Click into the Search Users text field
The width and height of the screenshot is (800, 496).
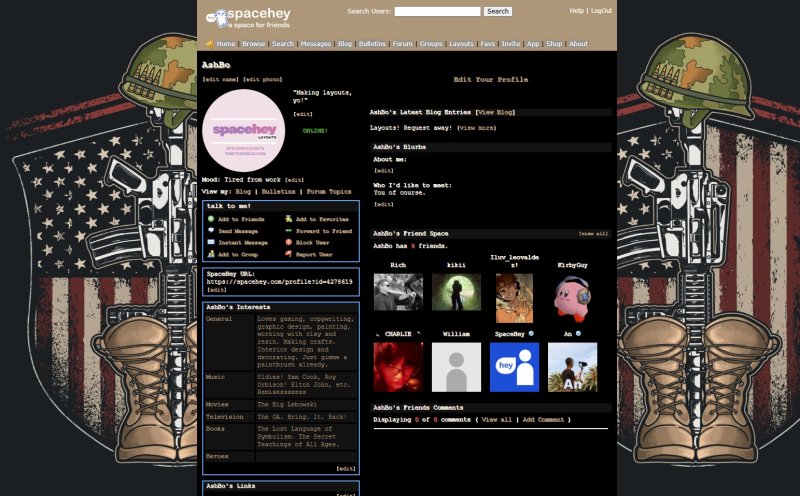click(437, 11)
